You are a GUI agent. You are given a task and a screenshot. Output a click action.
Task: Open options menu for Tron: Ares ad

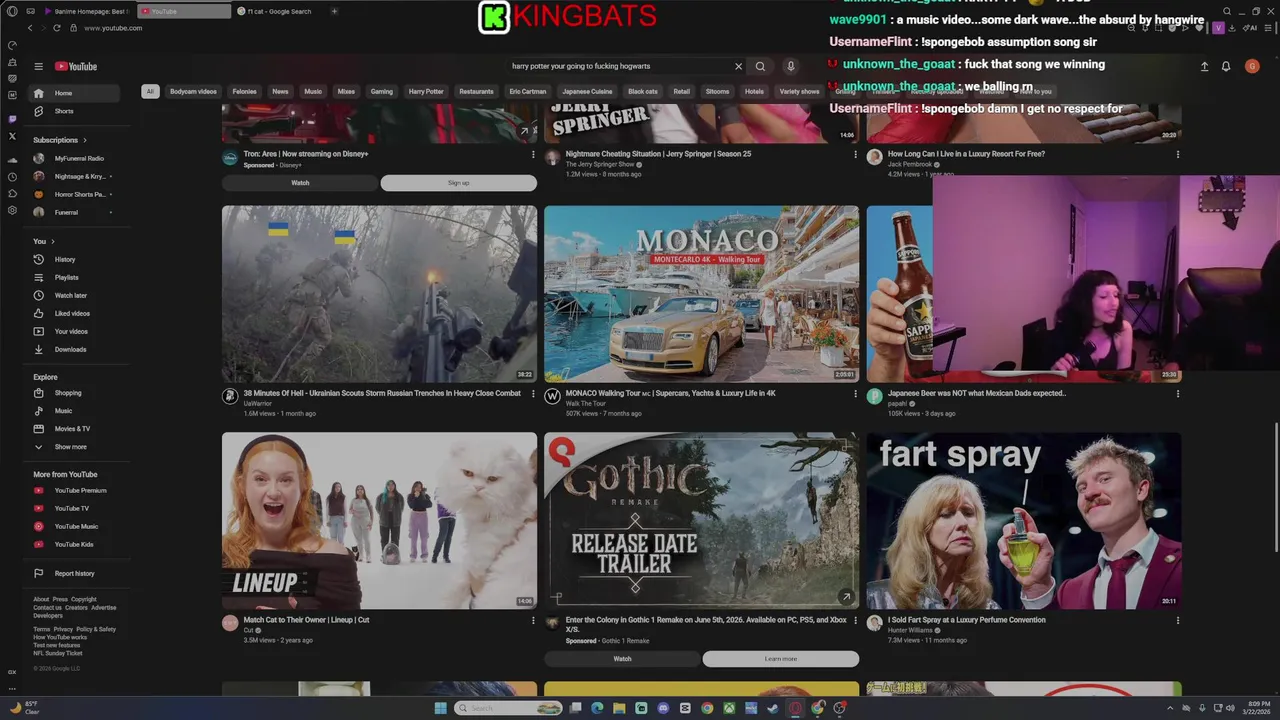coord(533,154)
